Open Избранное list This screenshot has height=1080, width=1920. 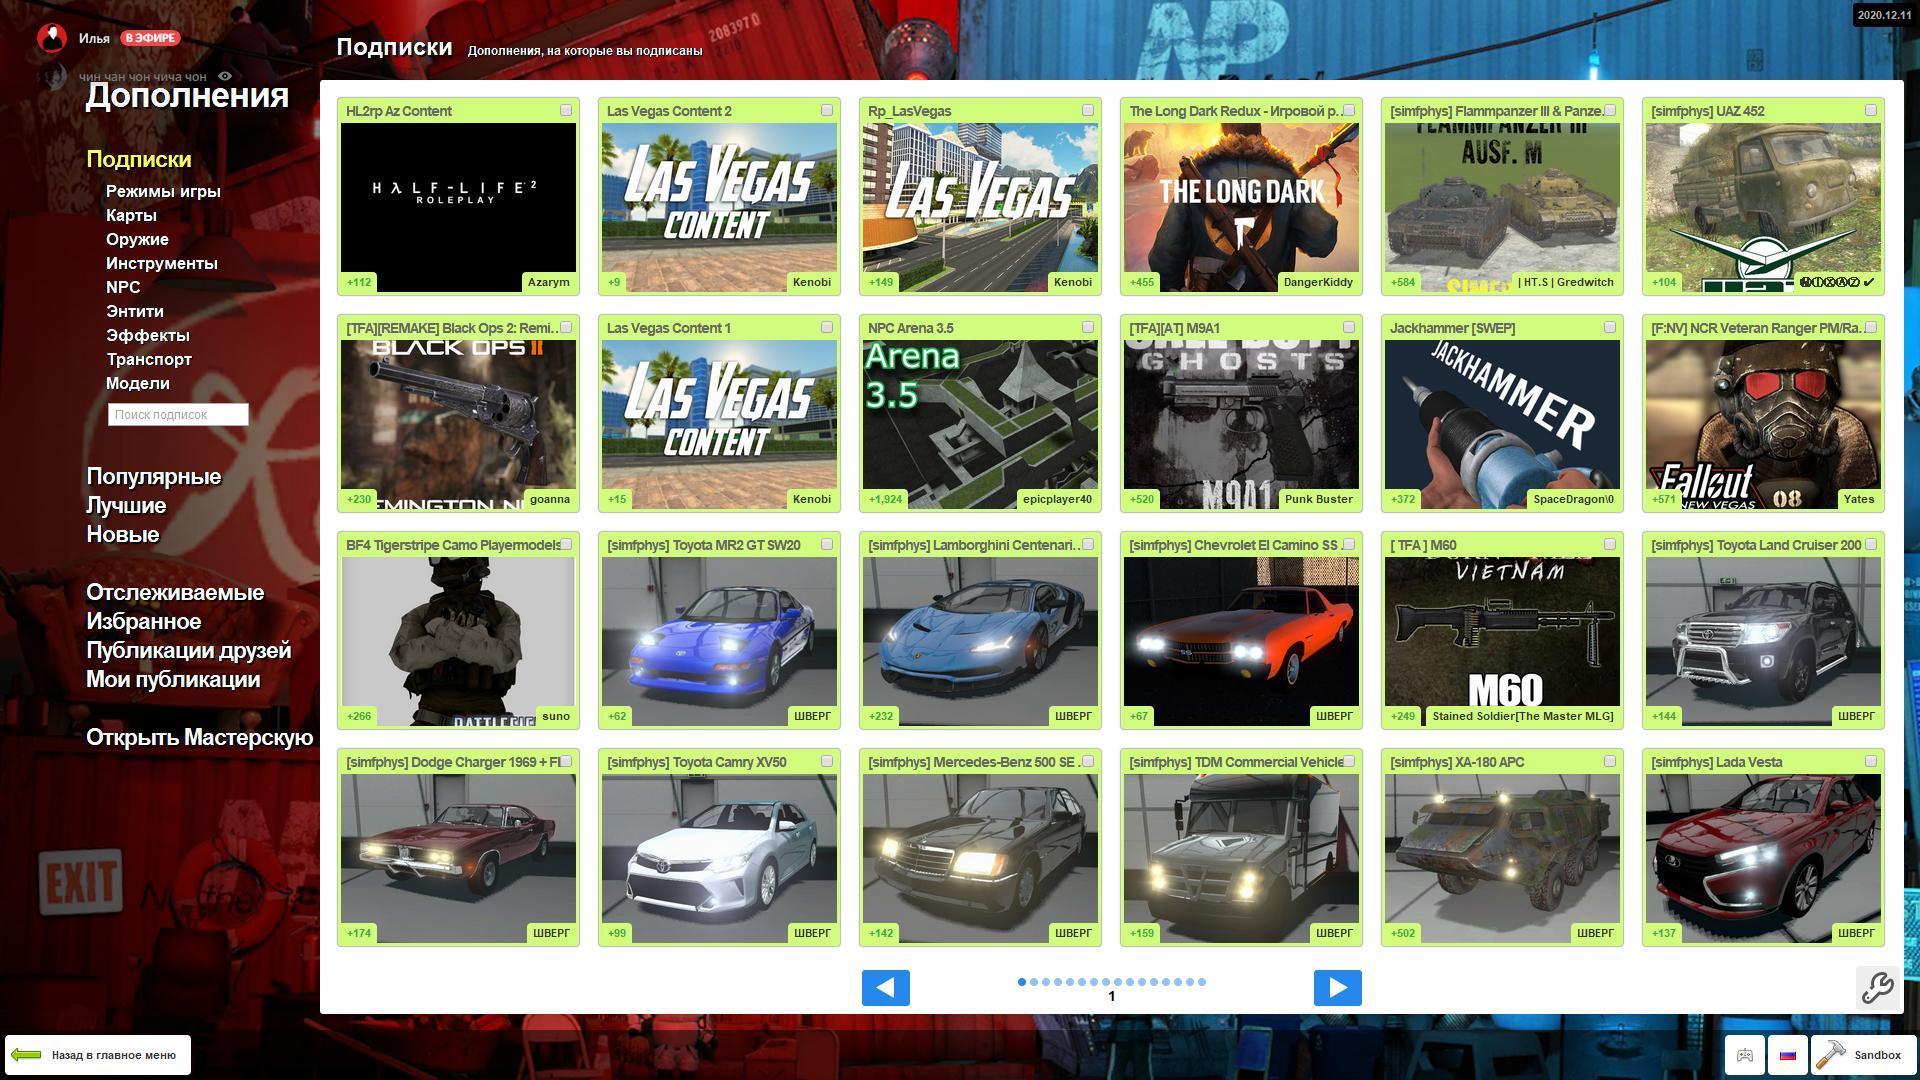coord(143,621)
